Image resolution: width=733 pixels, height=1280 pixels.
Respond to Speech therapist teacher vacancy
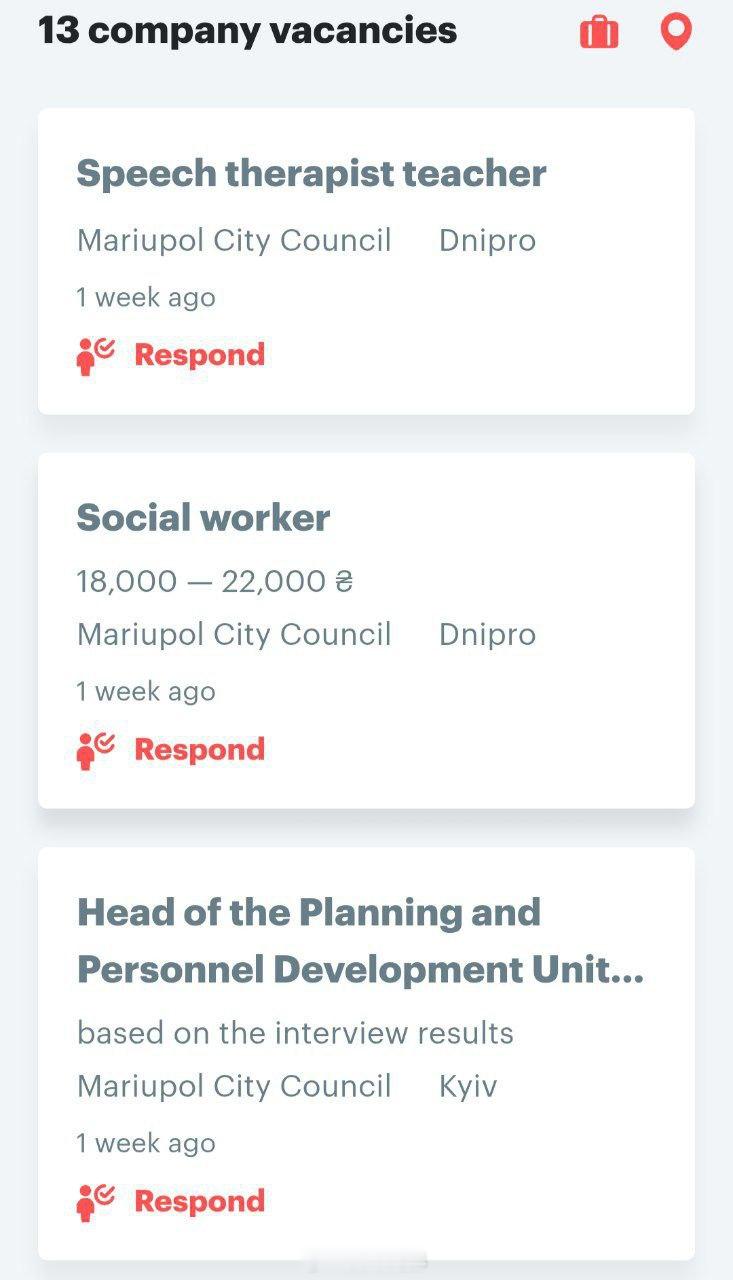199,355
